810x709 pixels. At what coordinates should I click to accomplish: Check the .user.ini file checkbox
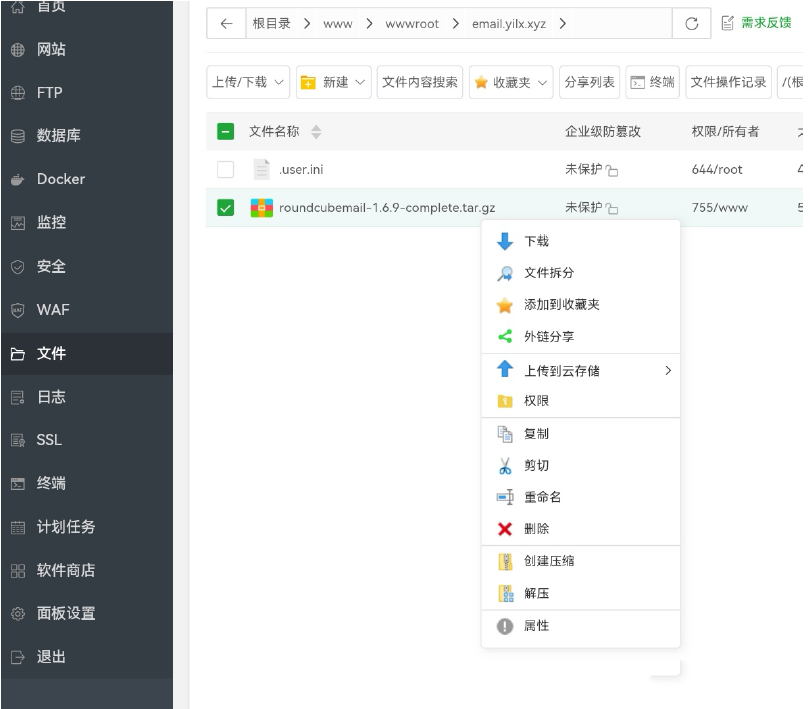(226, 170)
